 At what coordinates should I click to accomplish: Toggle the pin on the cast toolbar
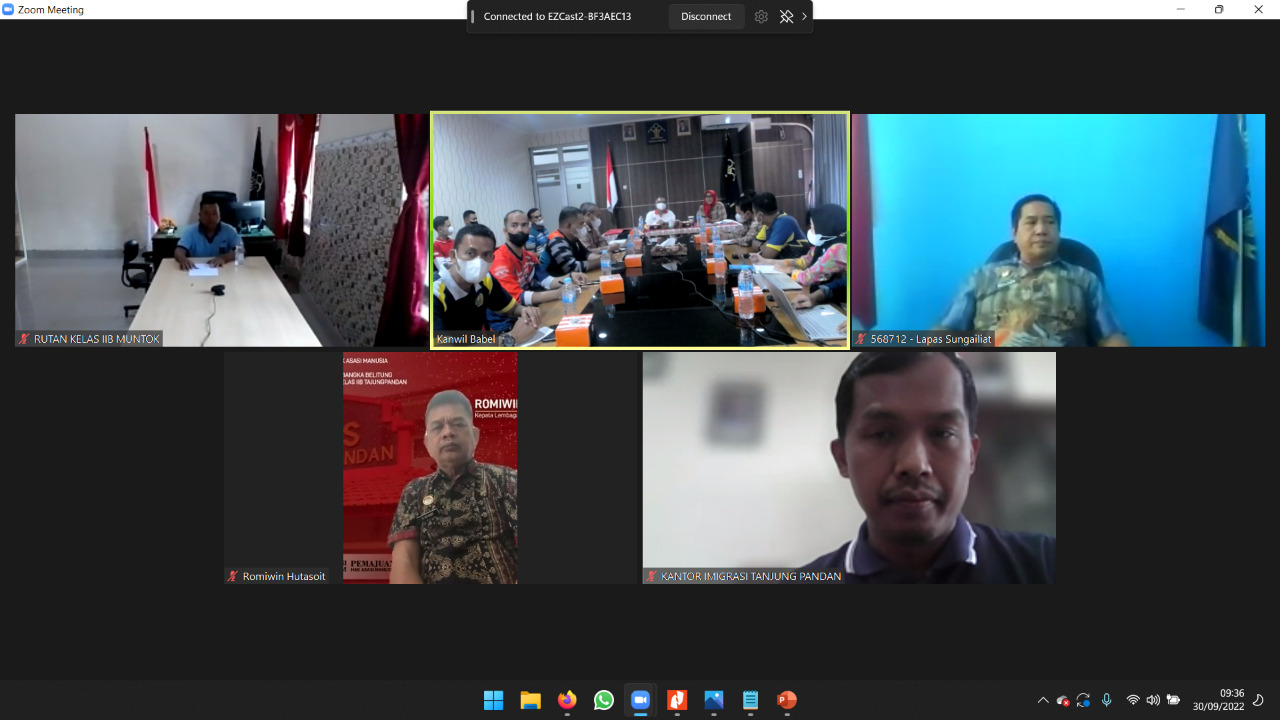[x=786, y=16]
